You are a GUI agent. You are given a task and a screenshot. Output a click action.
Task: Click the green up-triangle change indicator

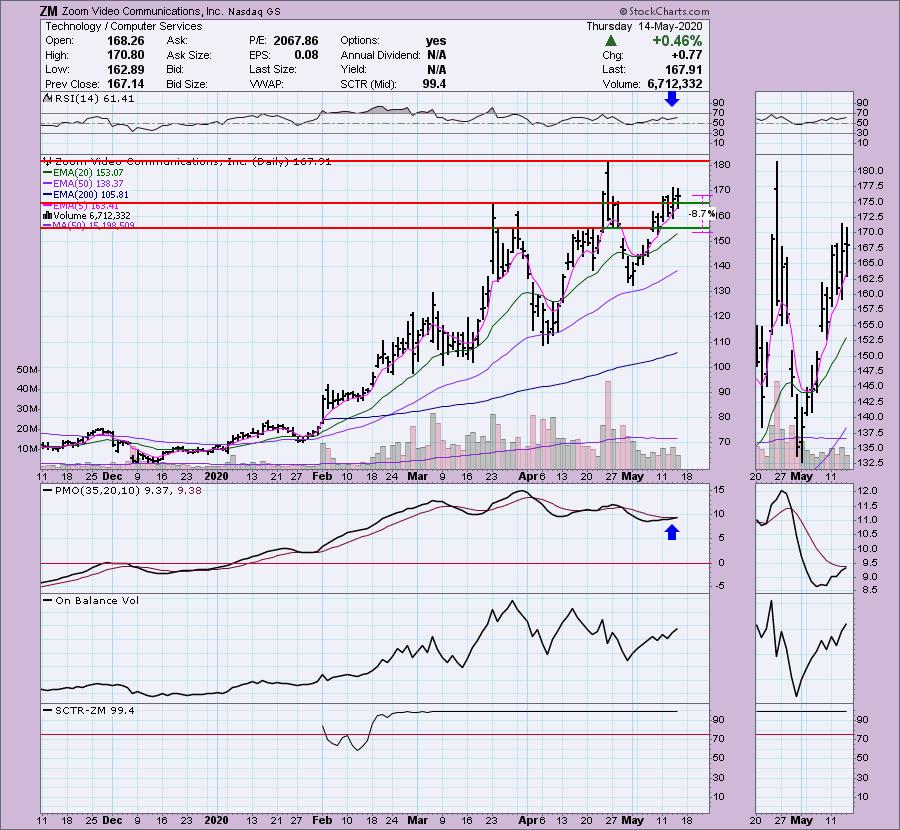pyautogui.click(x=611, y=41)
